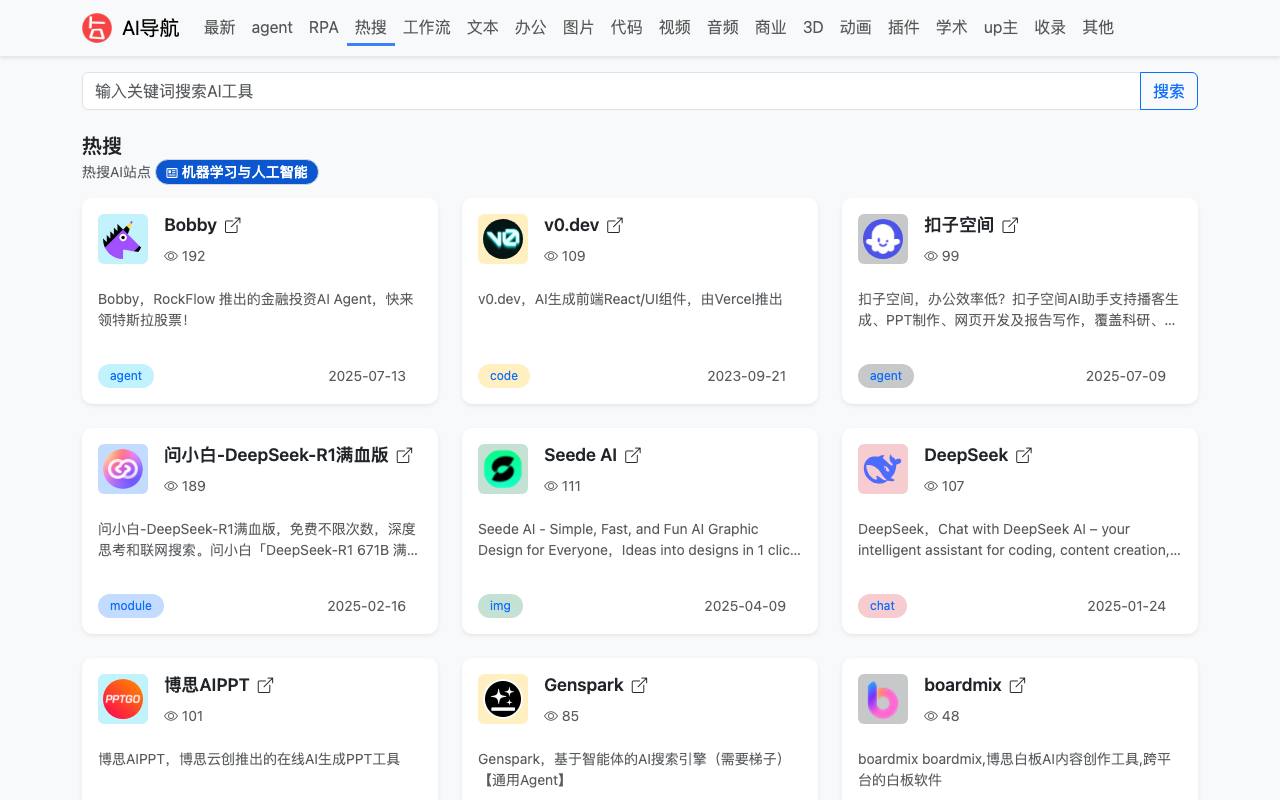Open v0.dev external link icon
Viewport: 1280px width, 800px height.
(615, 225)
